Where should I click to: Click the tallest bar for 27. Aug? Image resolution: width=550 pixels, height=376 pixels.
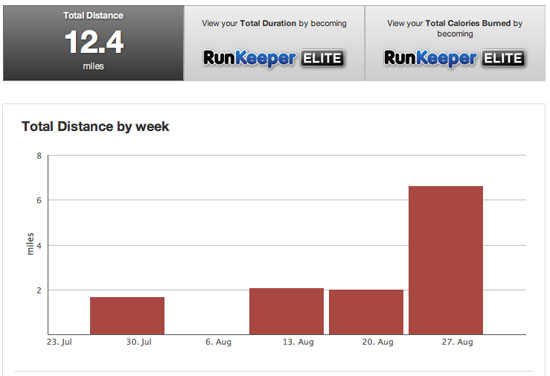coord(445,260)
